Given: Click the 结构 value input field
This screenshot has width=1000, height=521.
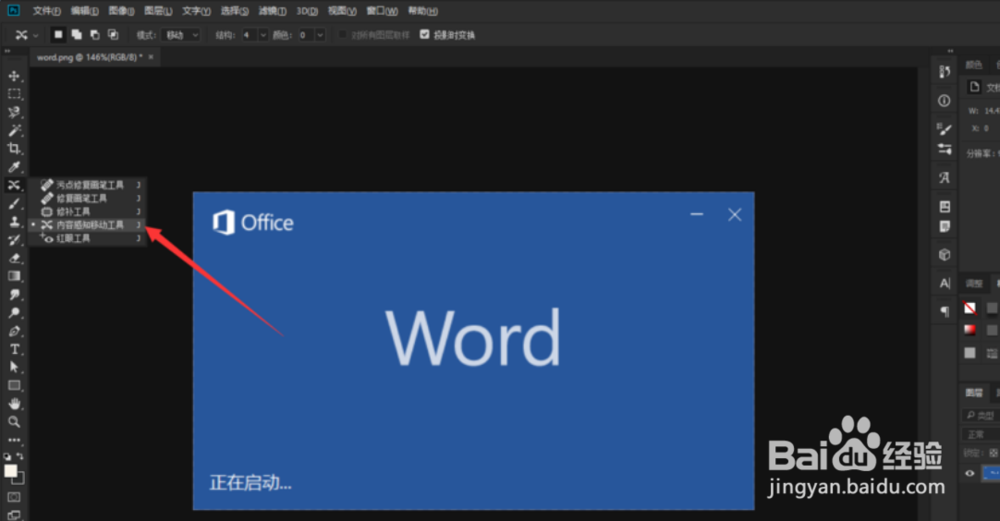Looking at the screenshot, I should (x=248, y=35).
